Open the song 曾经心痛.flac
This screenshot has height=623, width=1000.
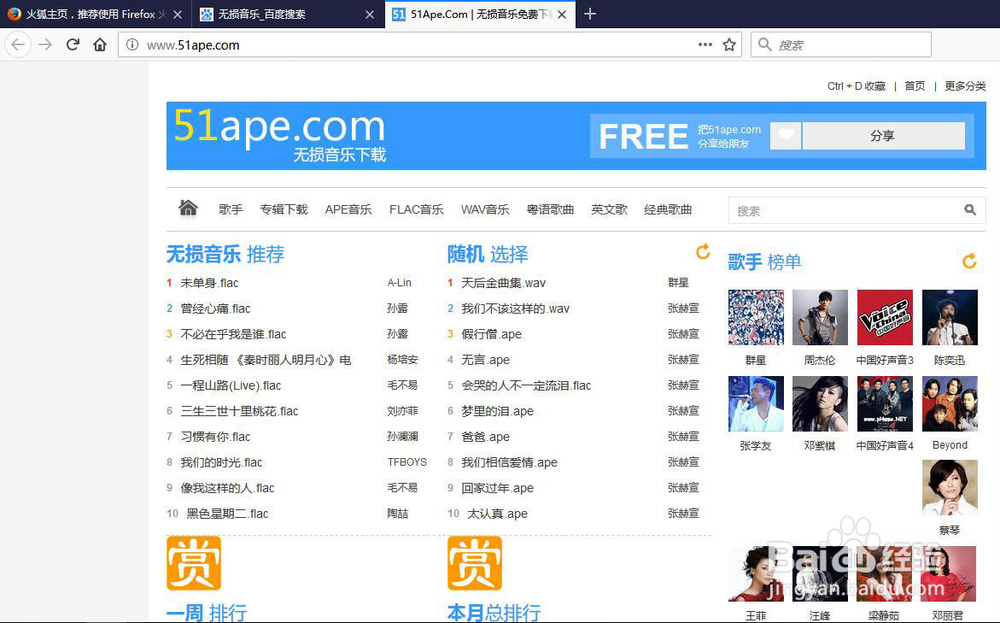215,309
